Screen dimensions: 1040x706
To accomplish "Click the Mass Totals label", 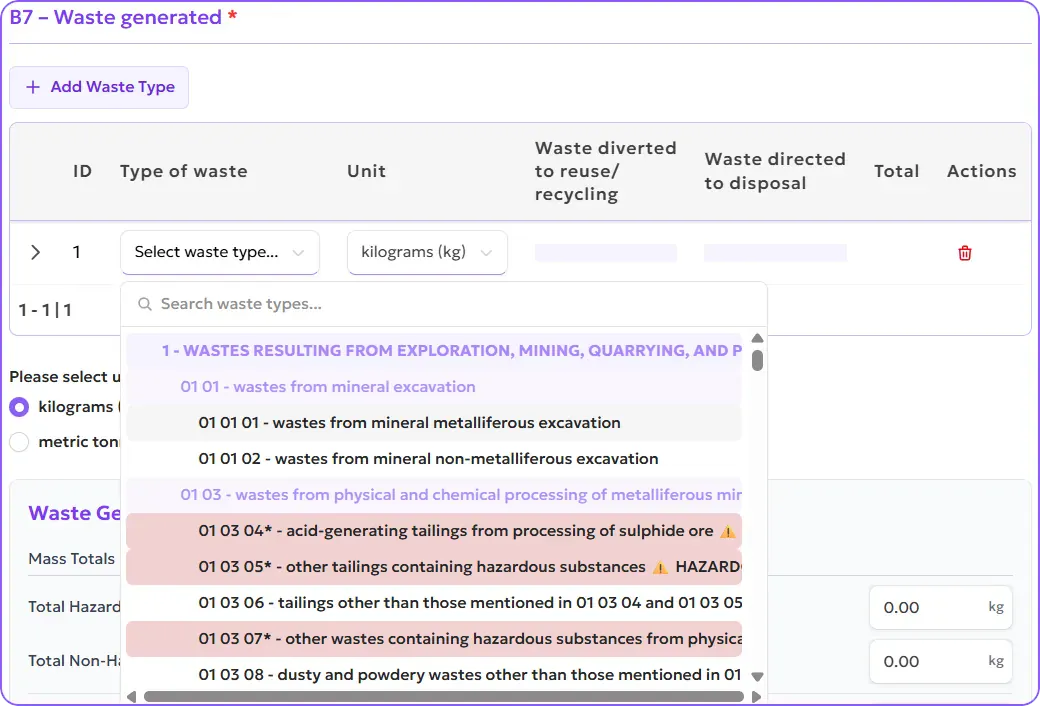I will click(x=72, y=559).
